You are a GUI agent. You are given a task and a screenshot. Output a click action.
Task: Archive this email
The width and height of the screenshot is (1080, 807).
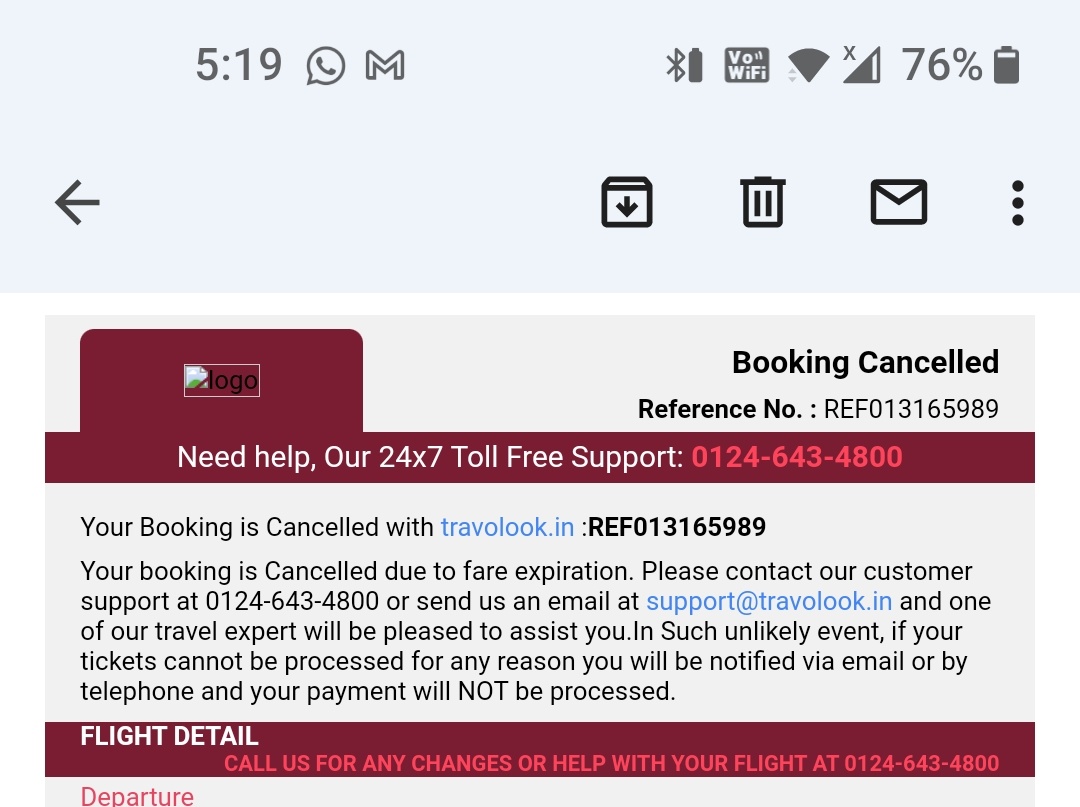tap(627, 203)
